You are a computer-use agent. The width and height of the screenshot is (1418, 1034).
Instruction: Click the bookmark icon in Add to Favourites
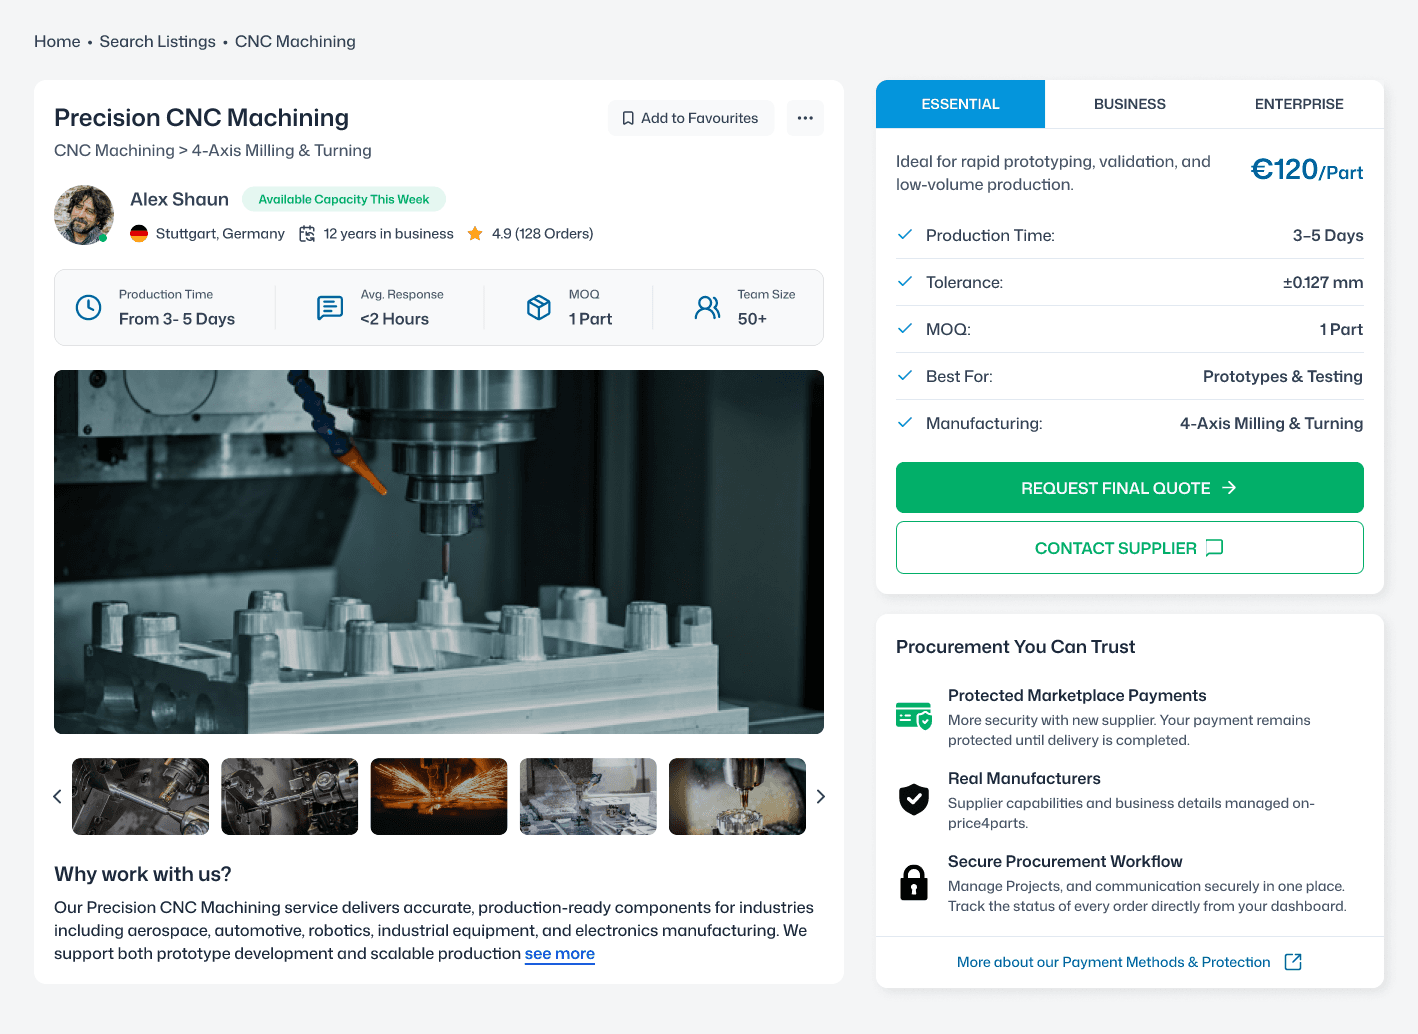pos(628,118)
